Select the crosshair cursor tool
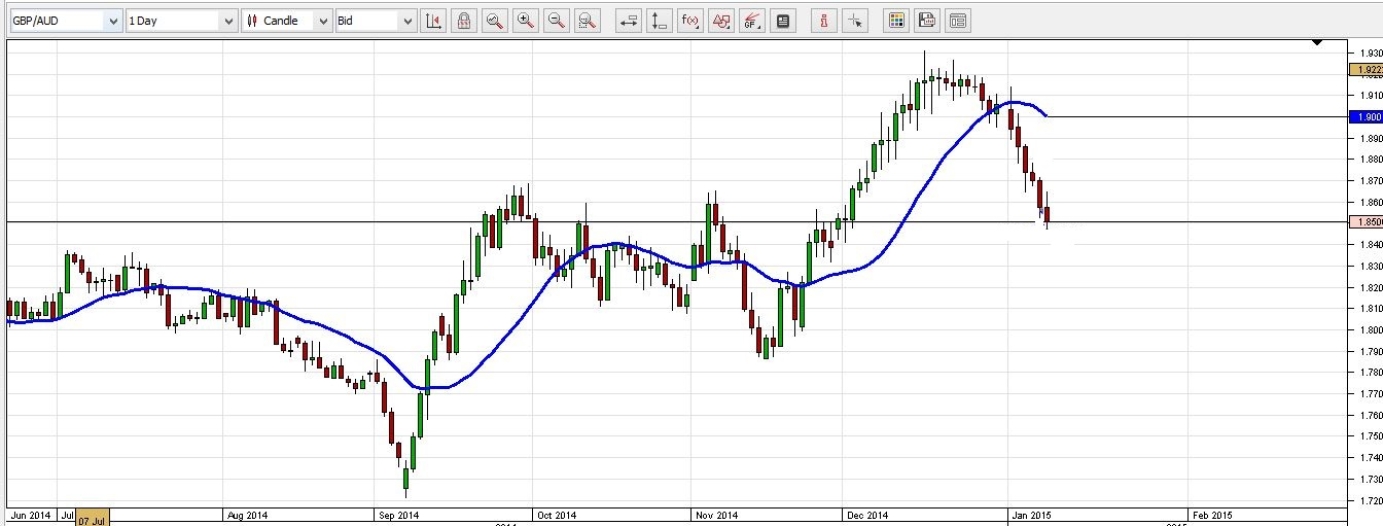The width and height of the screenshot is (1383, 526). pos(853,20)
